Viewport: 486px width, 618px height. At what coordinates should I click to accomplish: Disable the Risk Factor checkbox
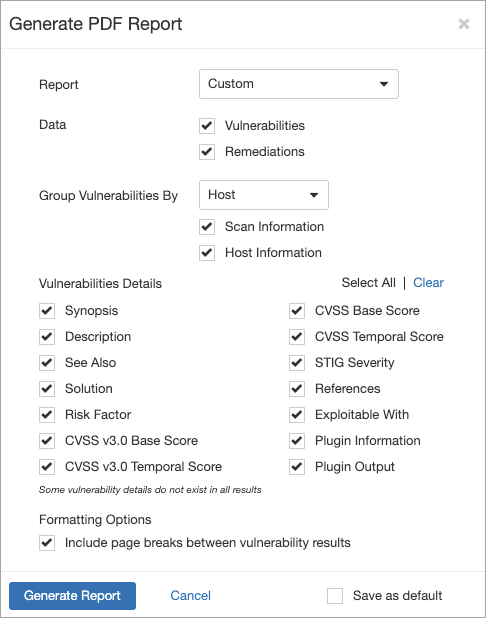pyautogui.click(x=47, y=415)
